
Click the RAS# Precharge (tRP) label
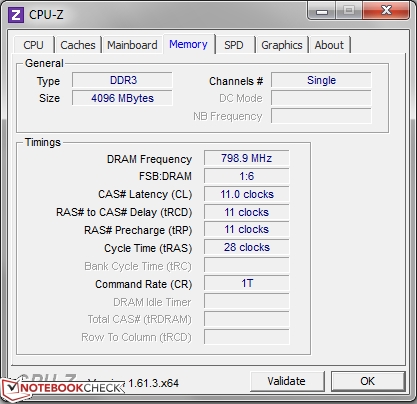pyautogui.click(x=138, y=230)
